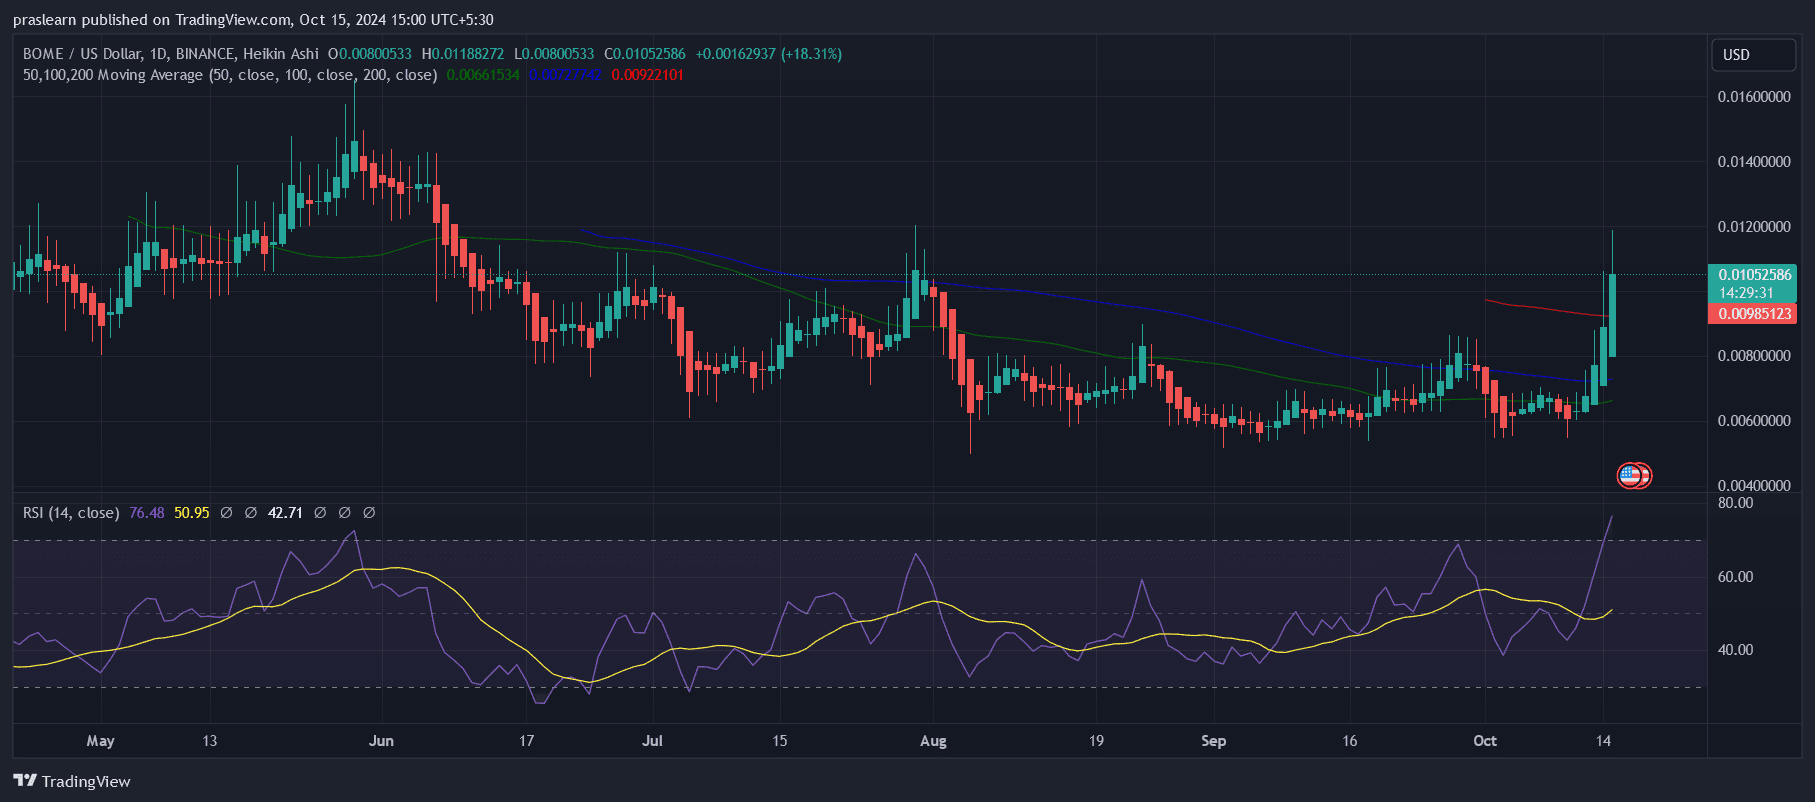The image size is (1815, 802).
Task: Click the purple RSI value 76.48
Action: (x=147, y=513)
